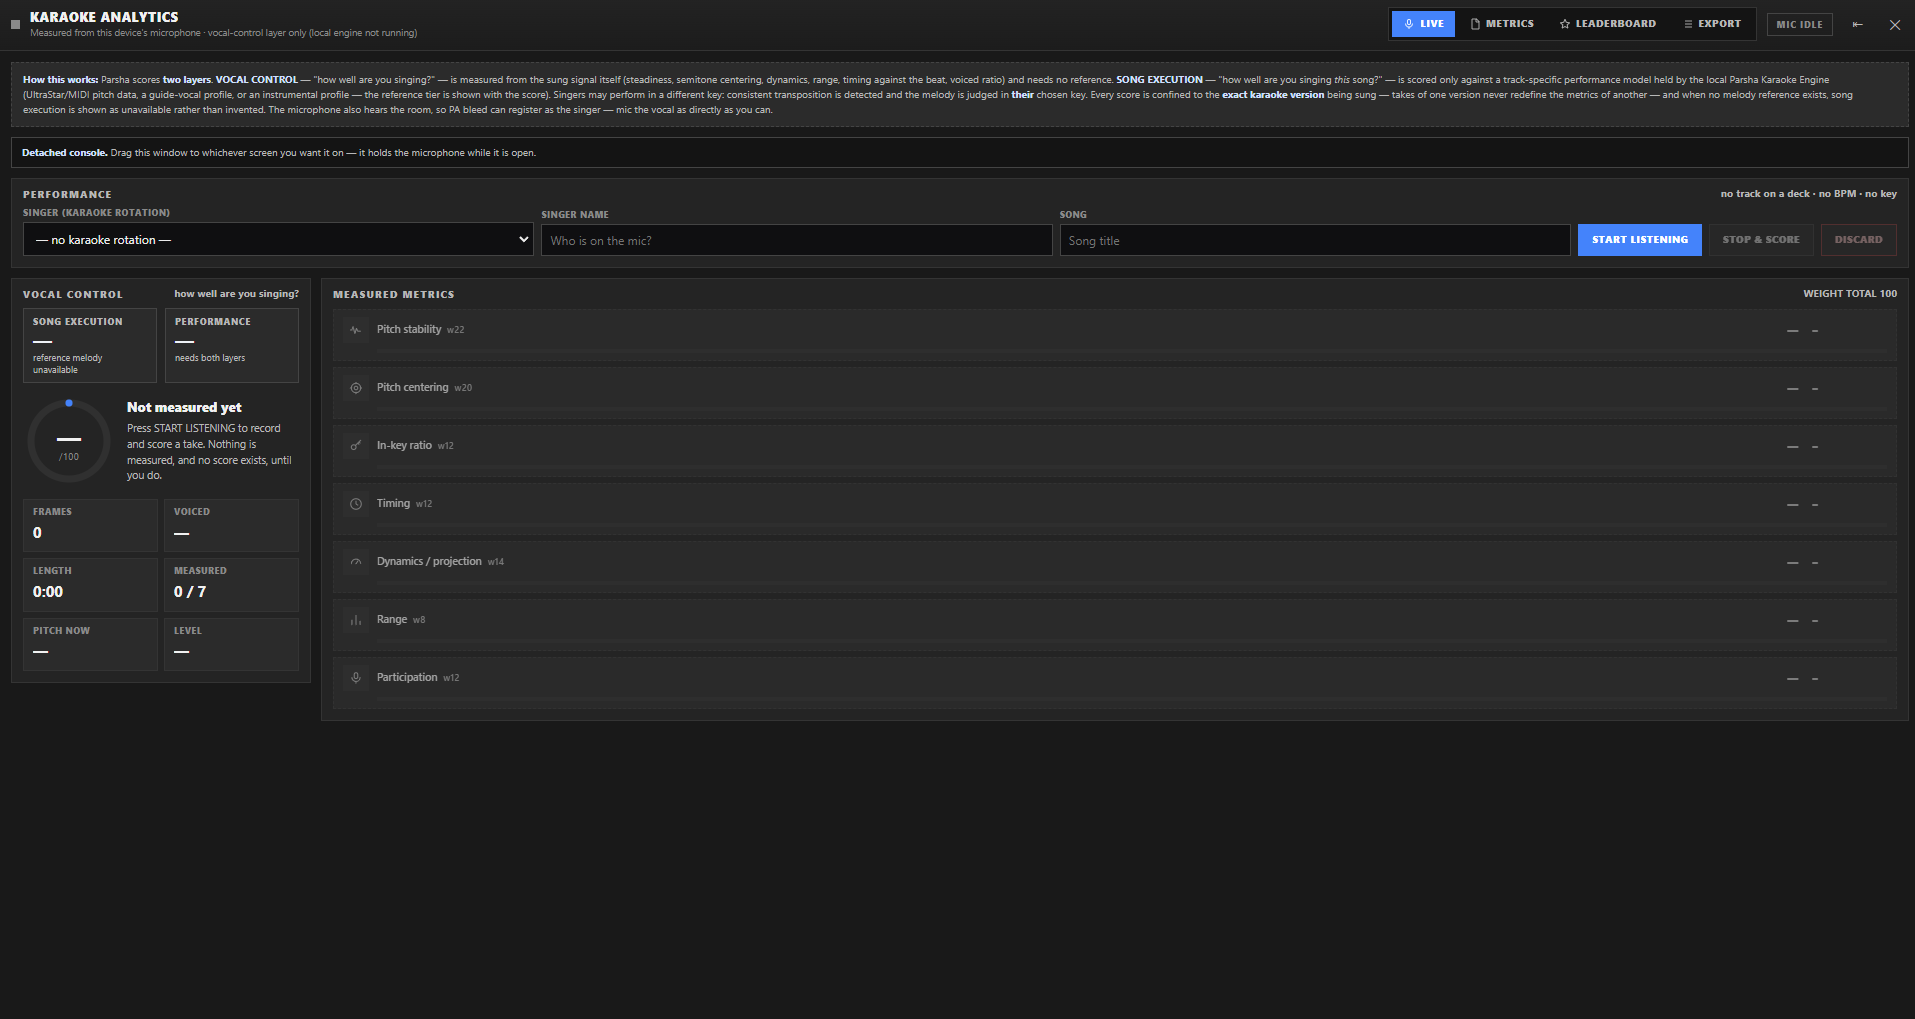Open the METRICS tab
This screenshot has width=1915, height=1019.
(1502, 24)
